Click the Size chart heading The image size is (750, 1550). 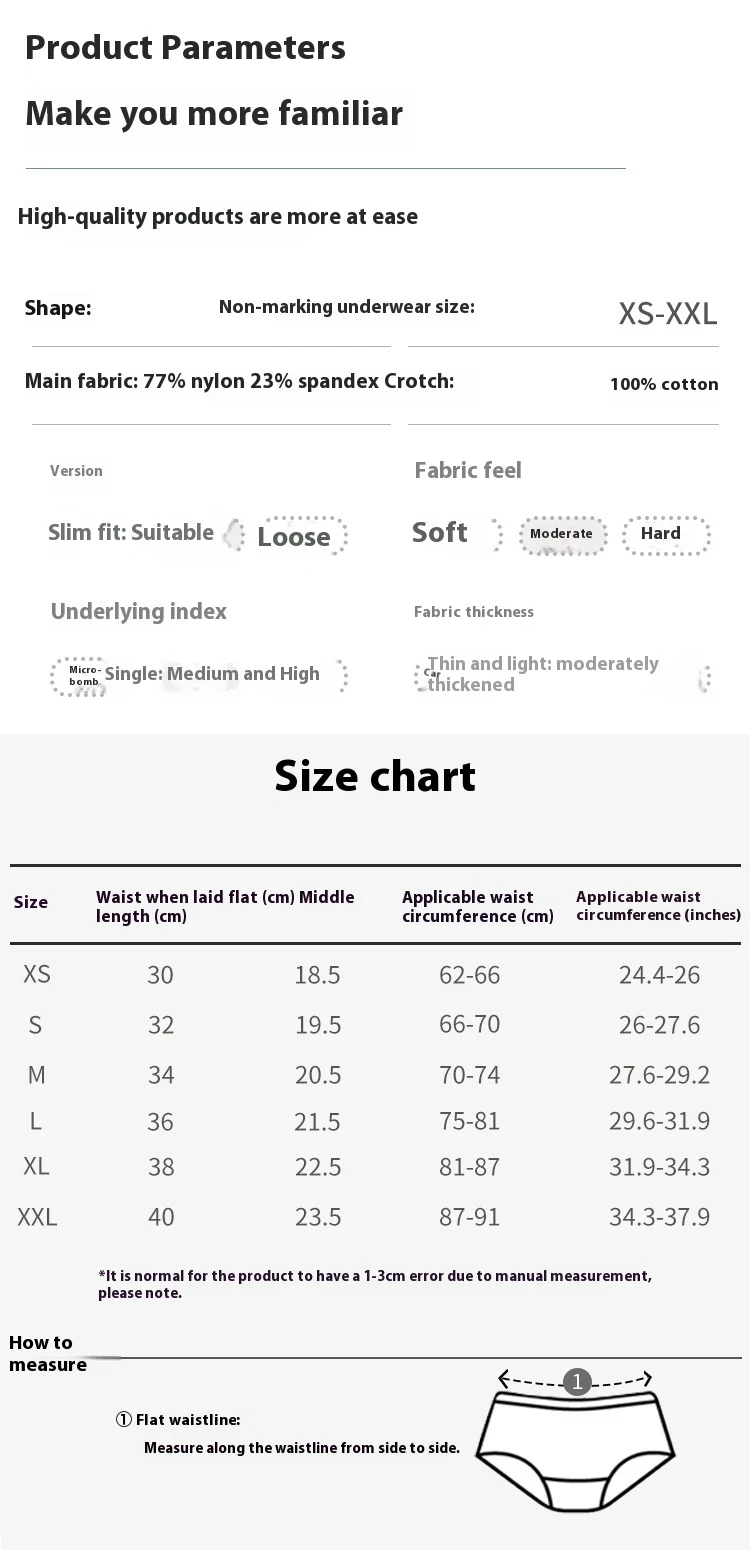click(375, 777)
